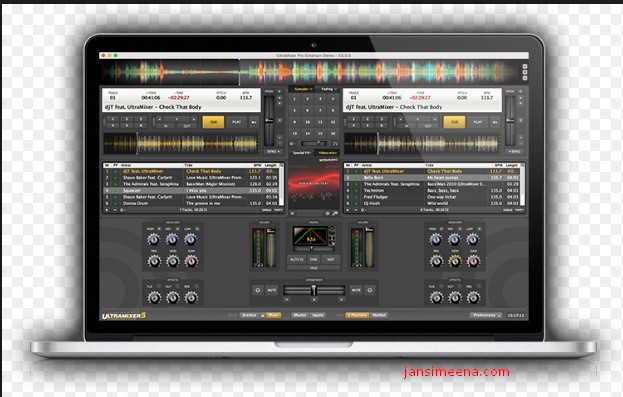Open the Preferences dropdown
Image resolution: width=623 pixels, height=397 pixels.
[486, 315]
